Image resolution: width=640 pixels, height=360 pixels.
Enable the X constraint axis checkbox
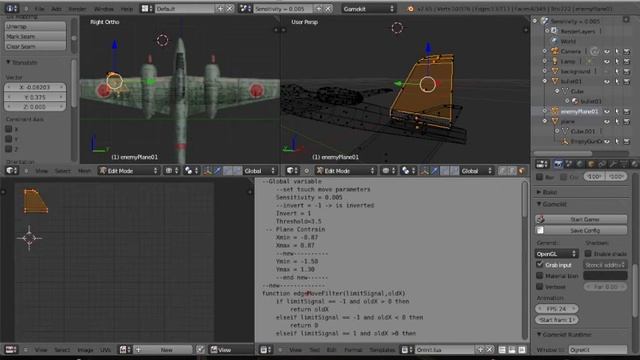(x=8, y=129)
